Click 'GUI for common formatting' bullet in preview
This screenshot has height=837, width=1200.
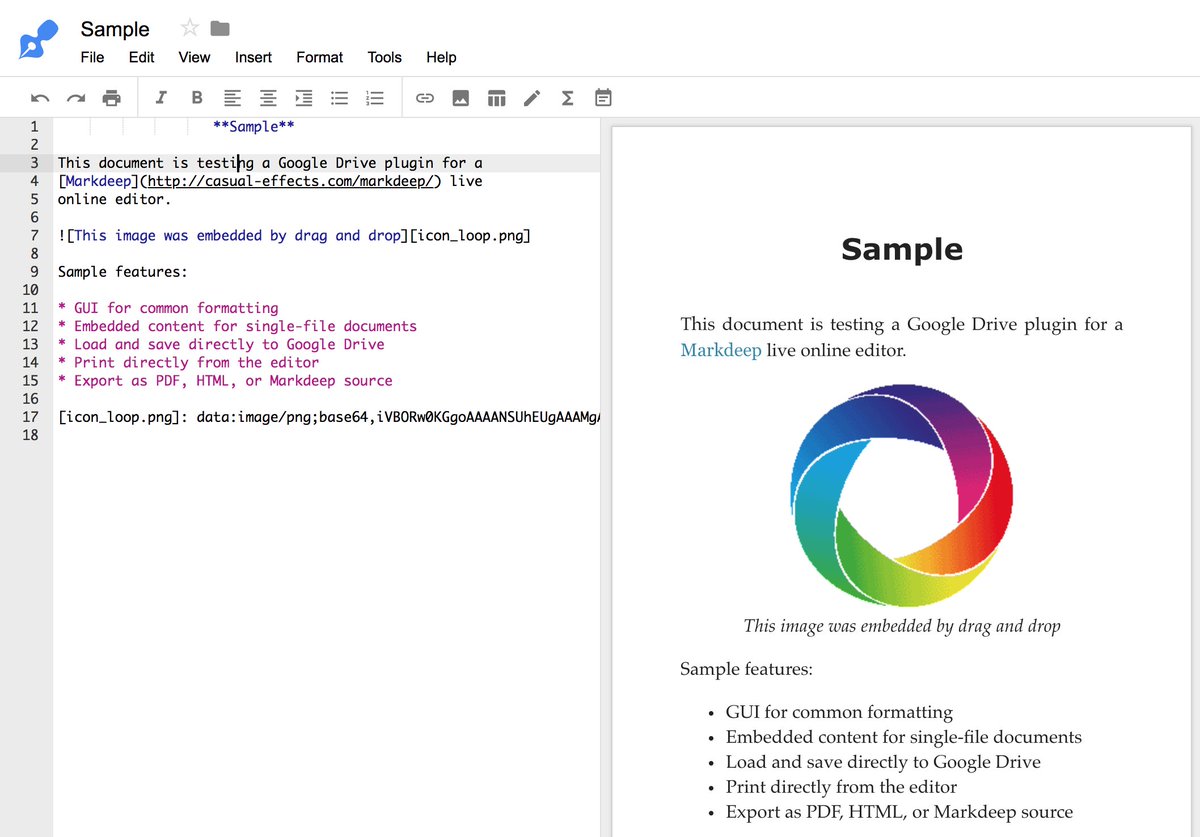click(839, 712)
